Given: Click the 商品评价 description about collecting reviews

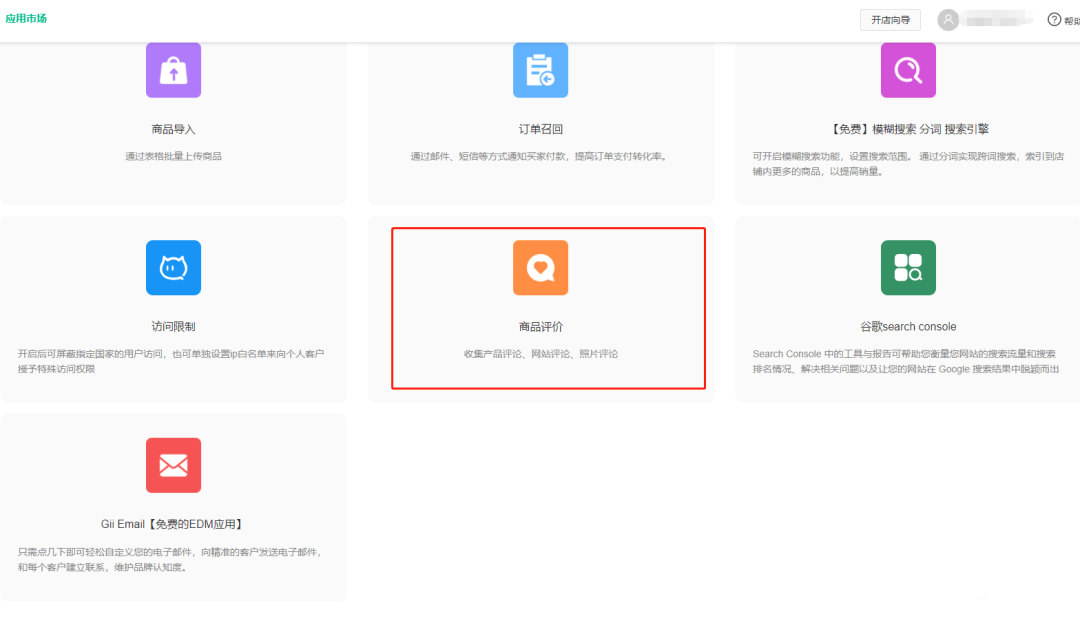Looking at the screenshot, I should pyautogui.click(x=540, y=354).
